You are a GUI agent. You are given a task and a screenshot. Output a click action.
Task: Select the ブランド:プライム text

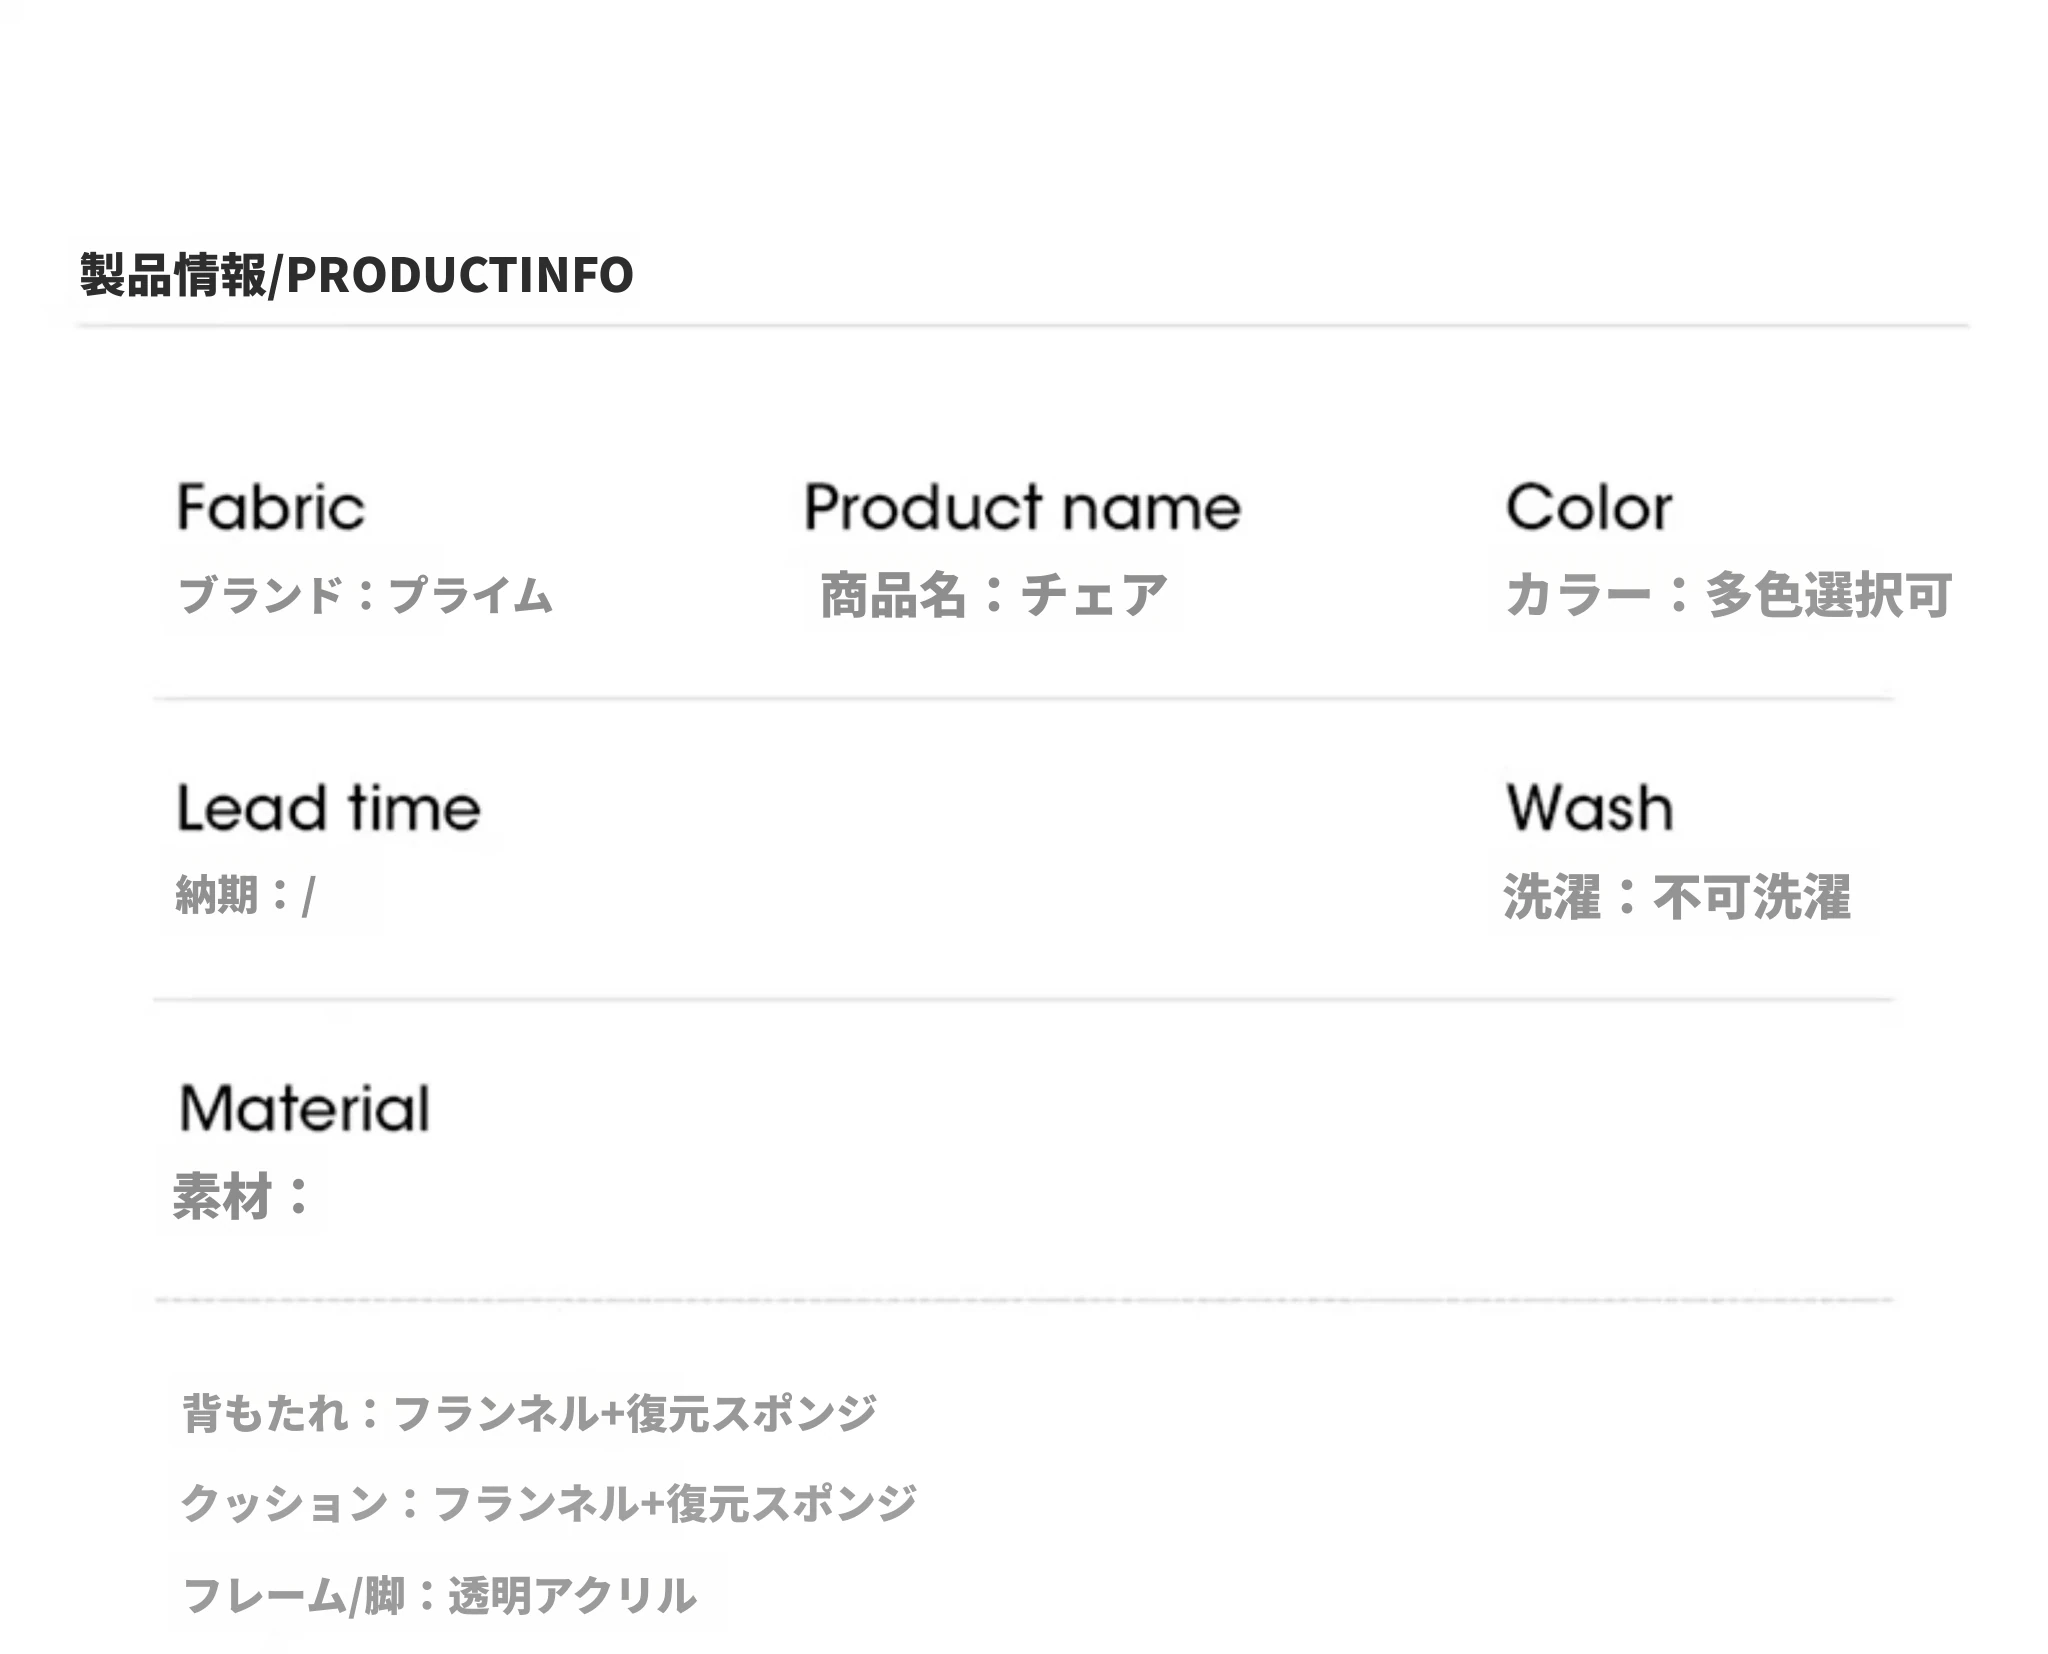coord(364,595)
